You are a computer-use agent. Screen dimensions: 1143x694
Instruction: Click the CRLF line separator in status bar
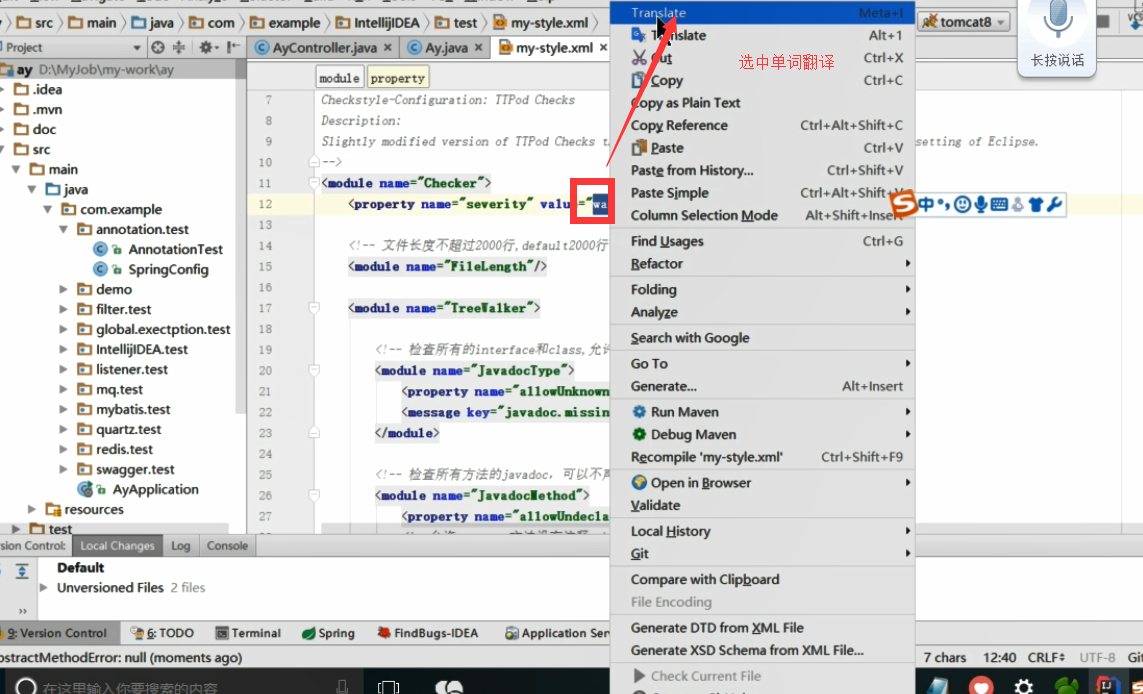[1047, 658]
